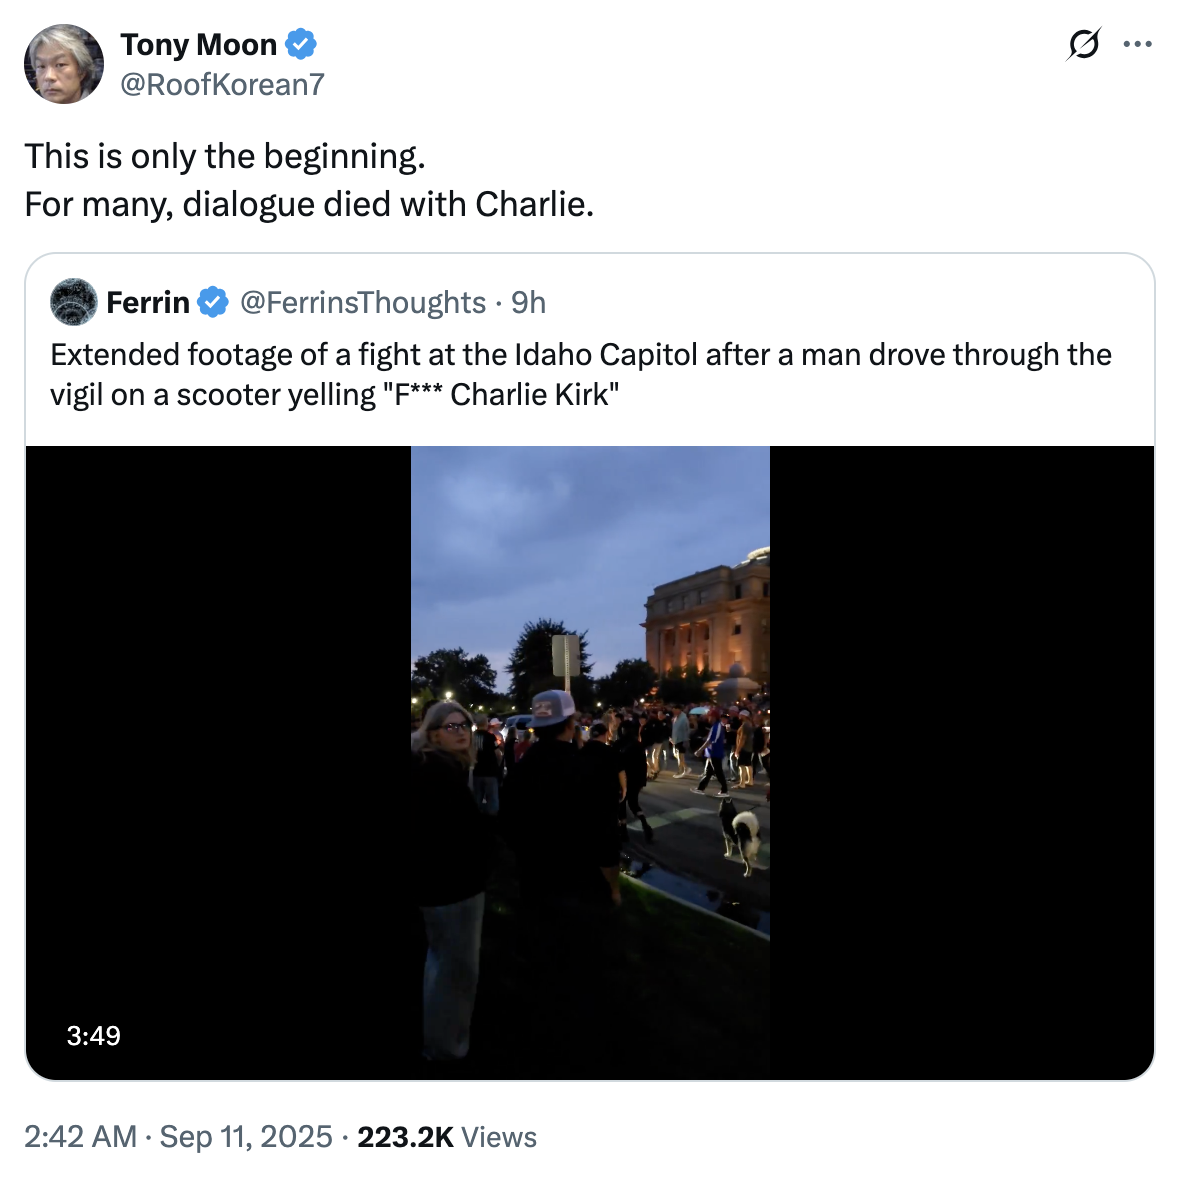Open the quoted post about Idaho Capitol fight
Image resolution: width=1178 pixels, height=1184 pixels.
click(x=580, y=374)
